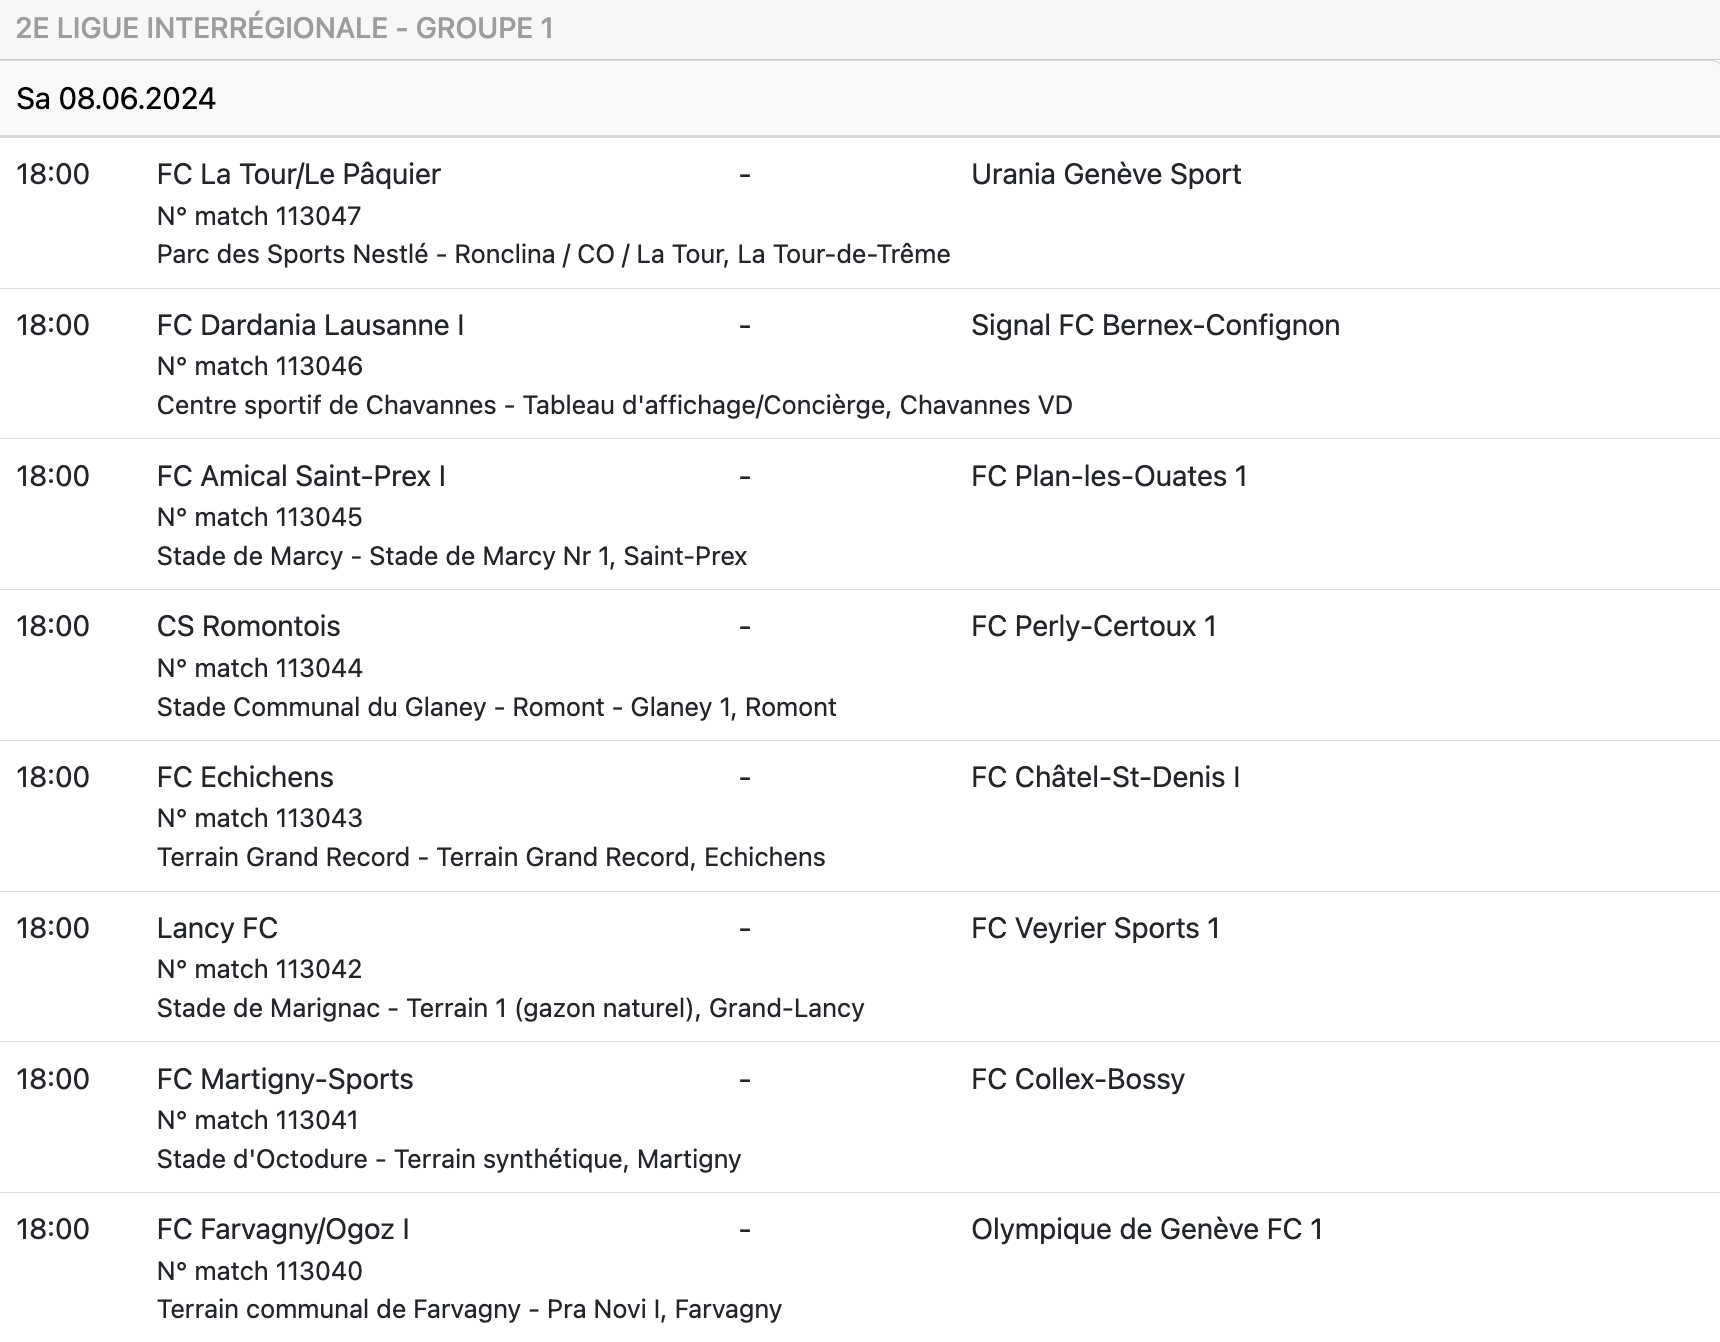
Task: Click match number 113047 text
Action: pyautogui.click(x=259, y=216)
